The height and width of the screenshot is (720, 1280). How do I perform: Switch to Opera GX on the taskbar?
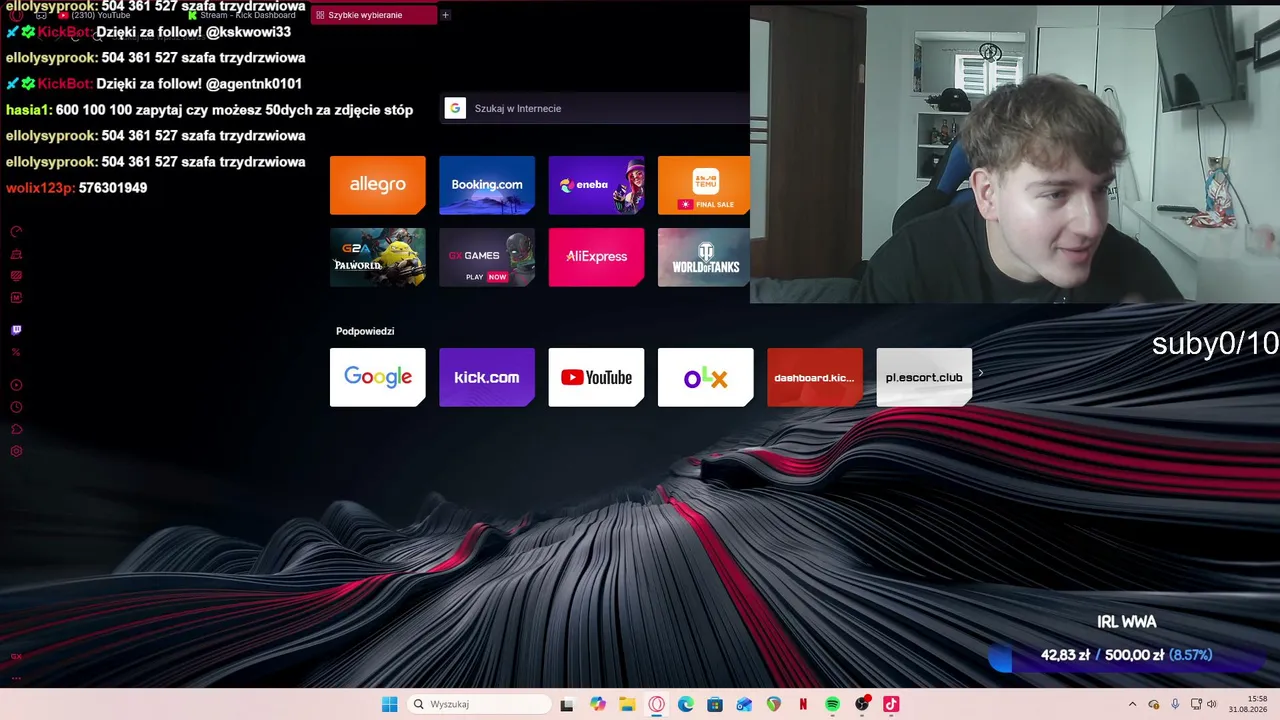(x=656, y=704)
